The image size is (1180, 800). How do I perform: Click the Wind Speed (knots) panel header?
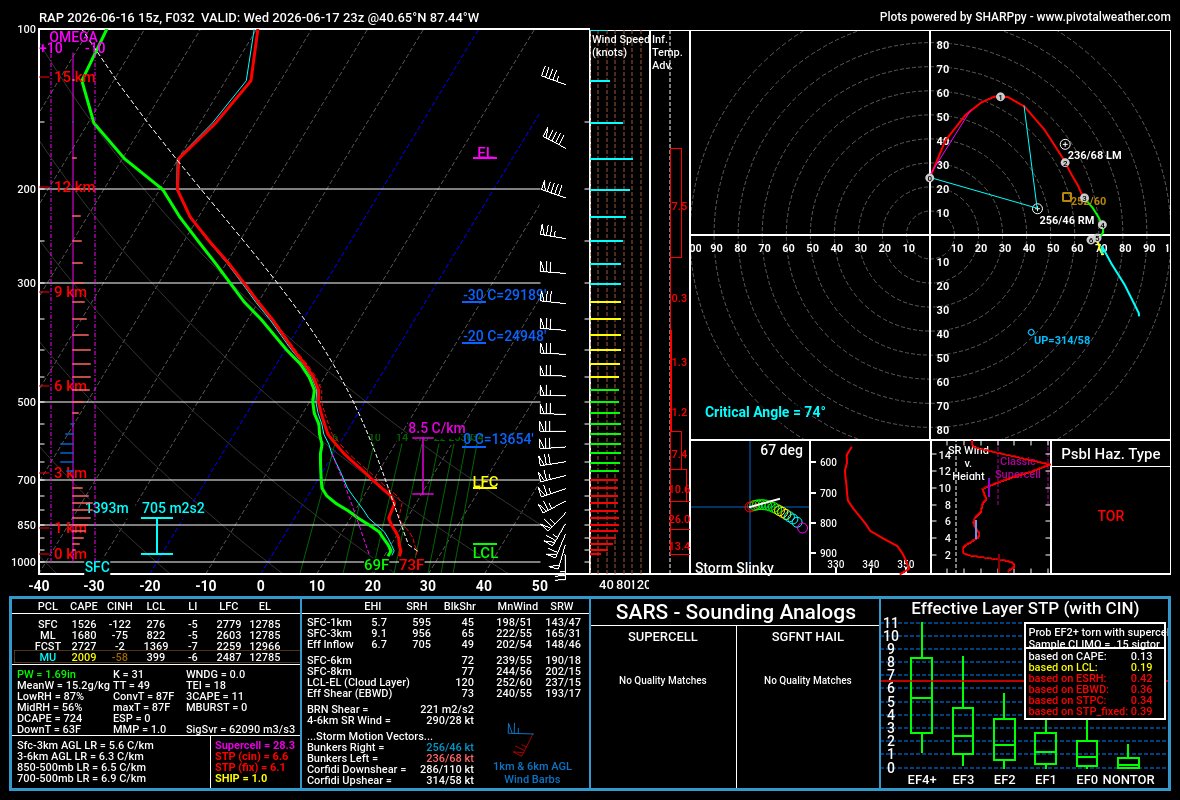pyautogui.click(x=620, y=45)
